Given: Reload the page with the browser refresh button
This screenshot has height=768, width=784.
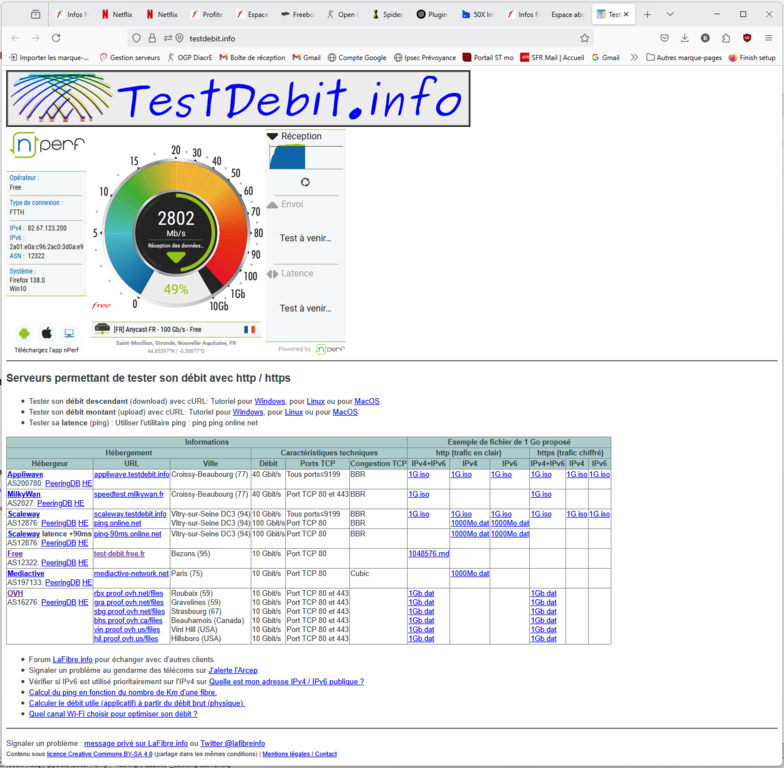Looking at the screenshot, I should pyautogui.click(x=56, y=38).
